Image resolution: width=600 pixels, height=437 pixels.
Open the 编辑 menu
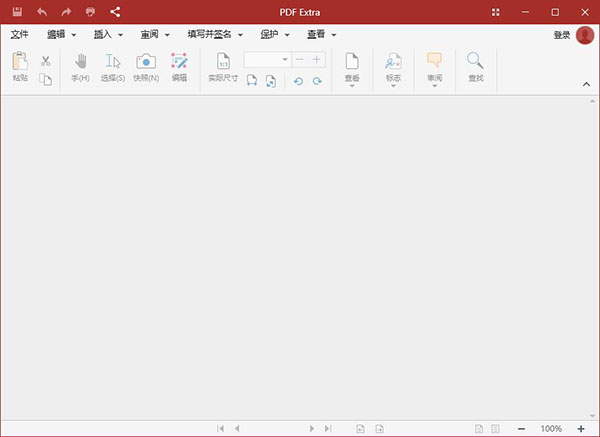tap(61, 34)
